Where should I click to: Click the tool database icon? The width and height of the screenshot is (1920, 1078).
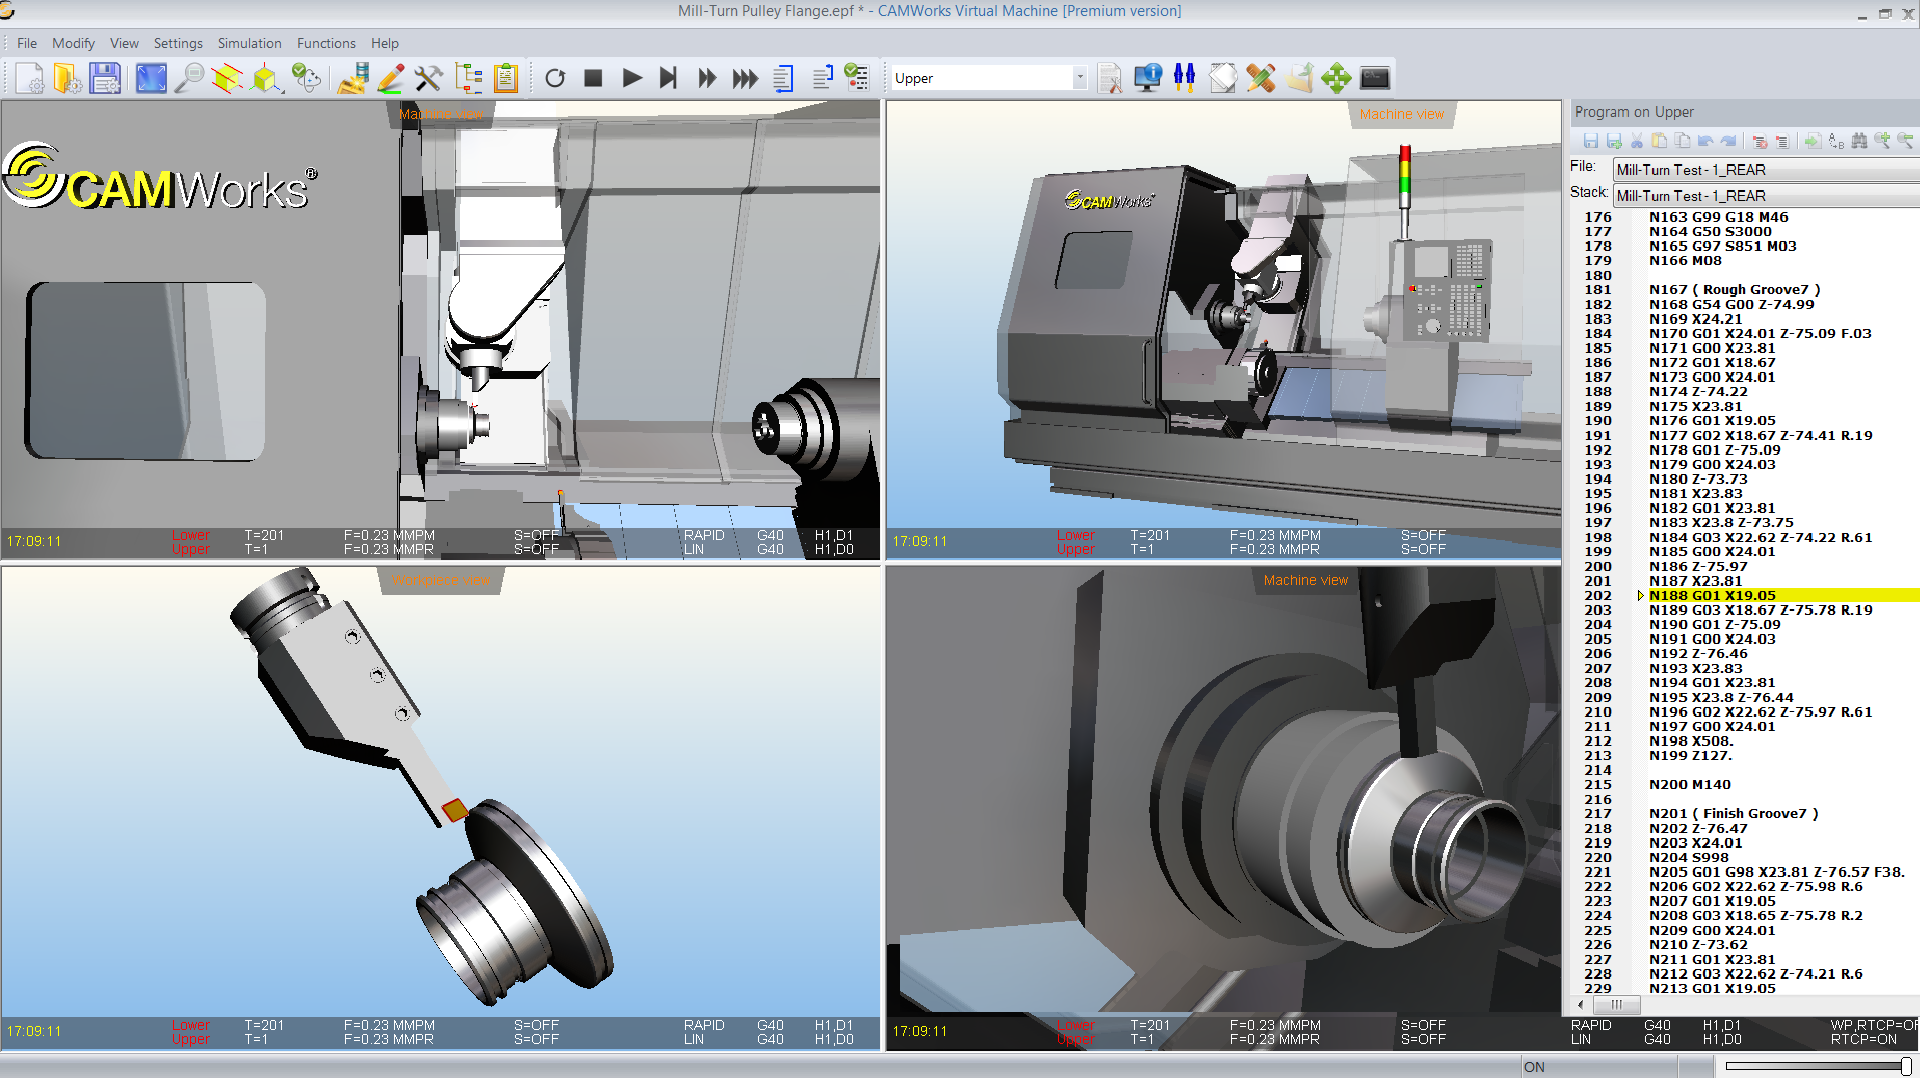click(x=352, y=78)
